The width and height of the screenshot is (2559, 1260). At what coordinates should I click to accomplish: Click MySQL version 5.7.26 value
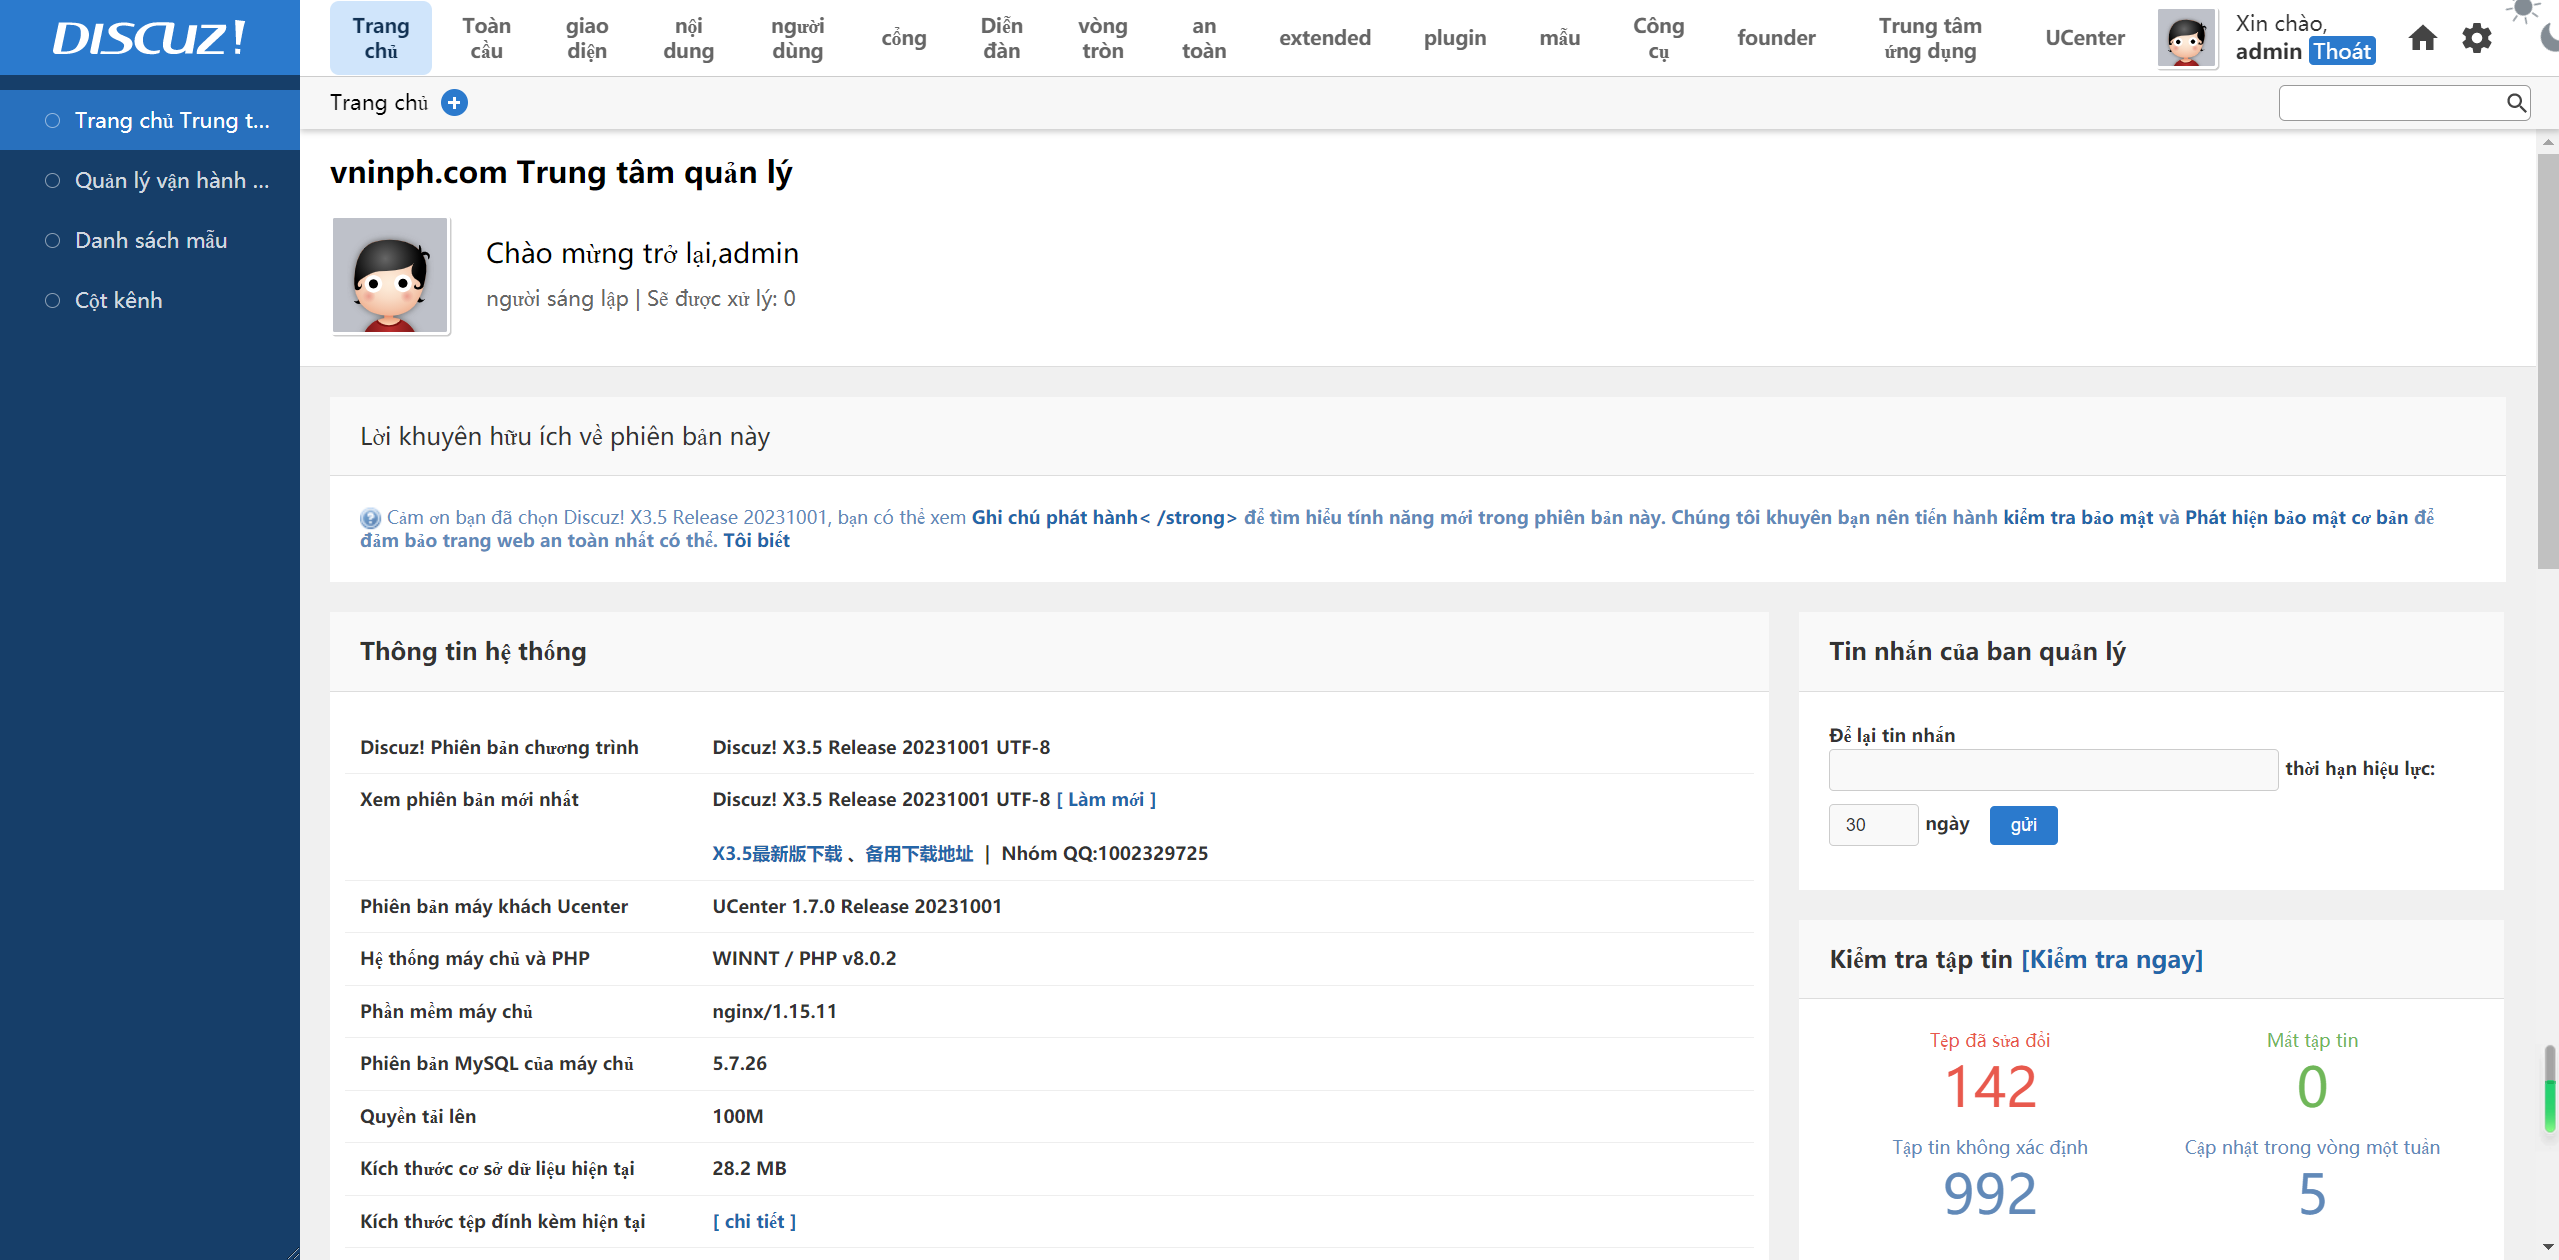tap(739, 1063)
